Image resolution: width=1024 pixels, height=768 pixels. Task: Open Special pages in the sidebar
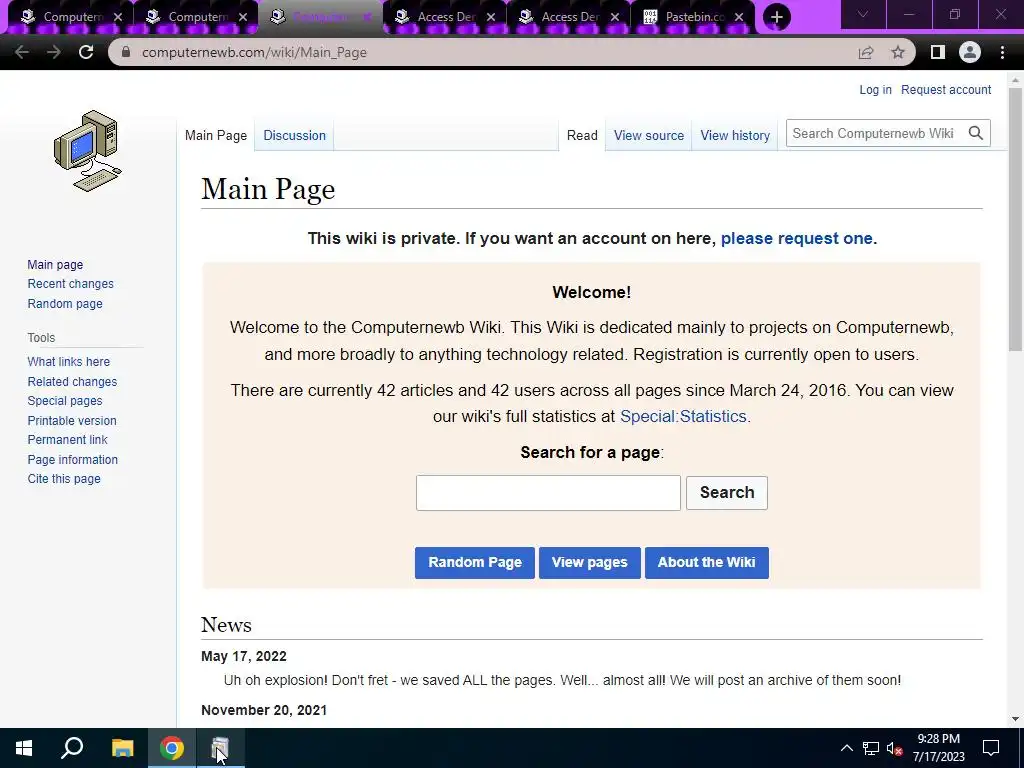pyautogui.click(x=65, y=400)
